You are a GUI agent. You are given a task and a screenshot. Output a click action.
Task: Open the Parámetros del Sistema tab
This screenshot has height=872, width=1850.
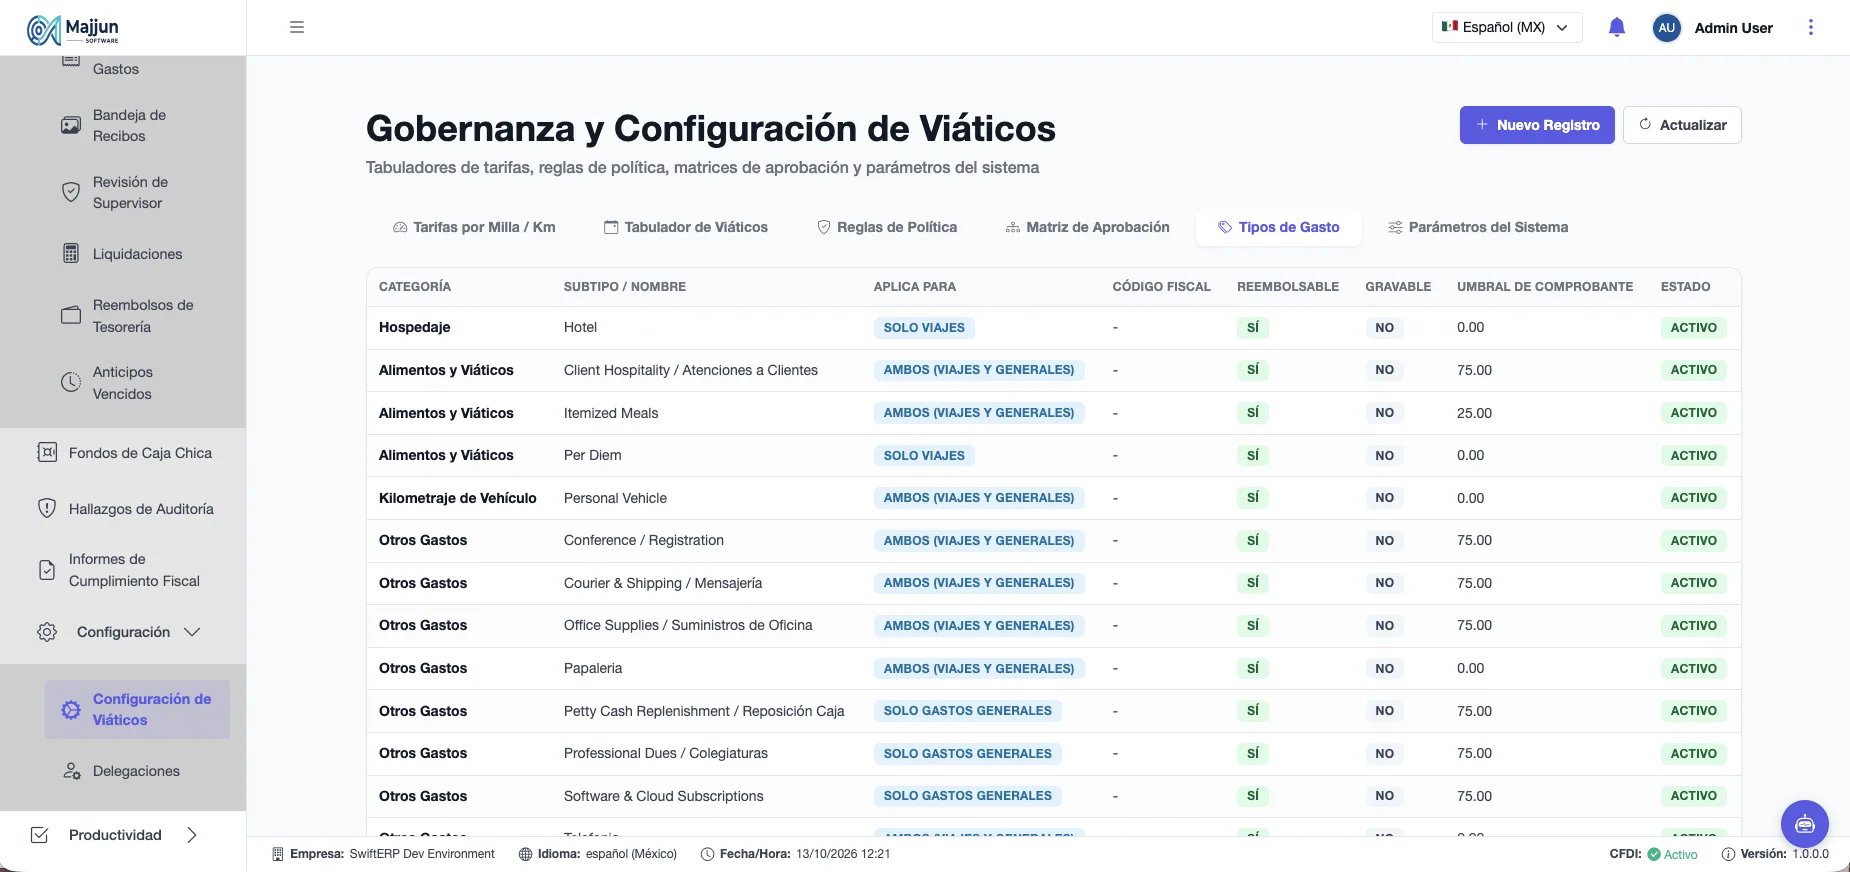coord(1478,227)
